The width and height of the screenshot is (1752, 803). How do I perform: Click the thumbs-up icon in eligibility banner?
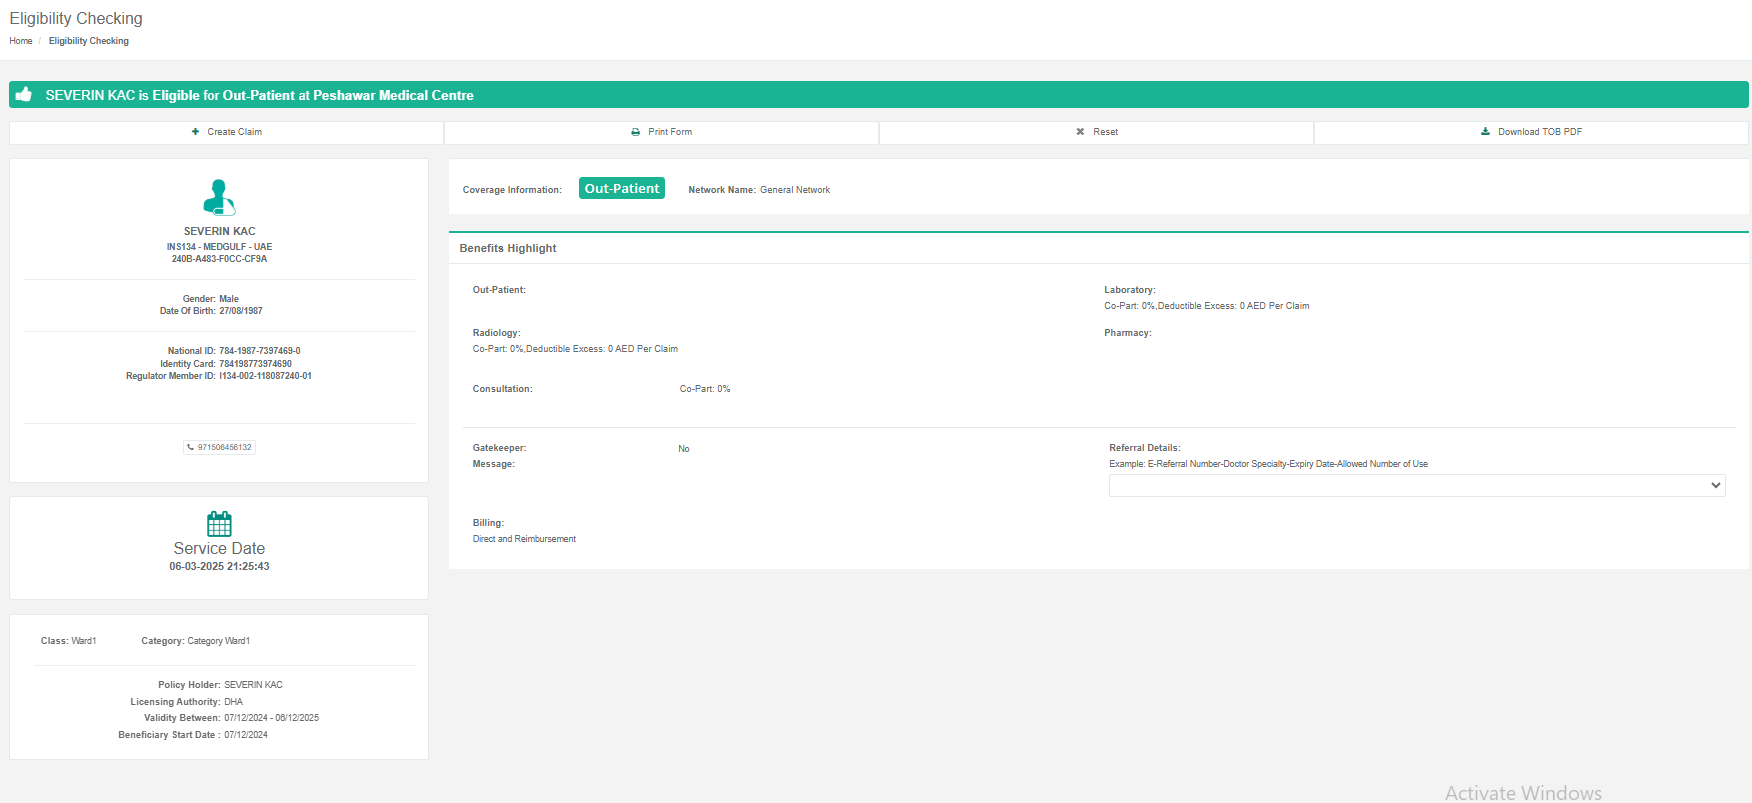pyautogui.click(x=24, y=95)
